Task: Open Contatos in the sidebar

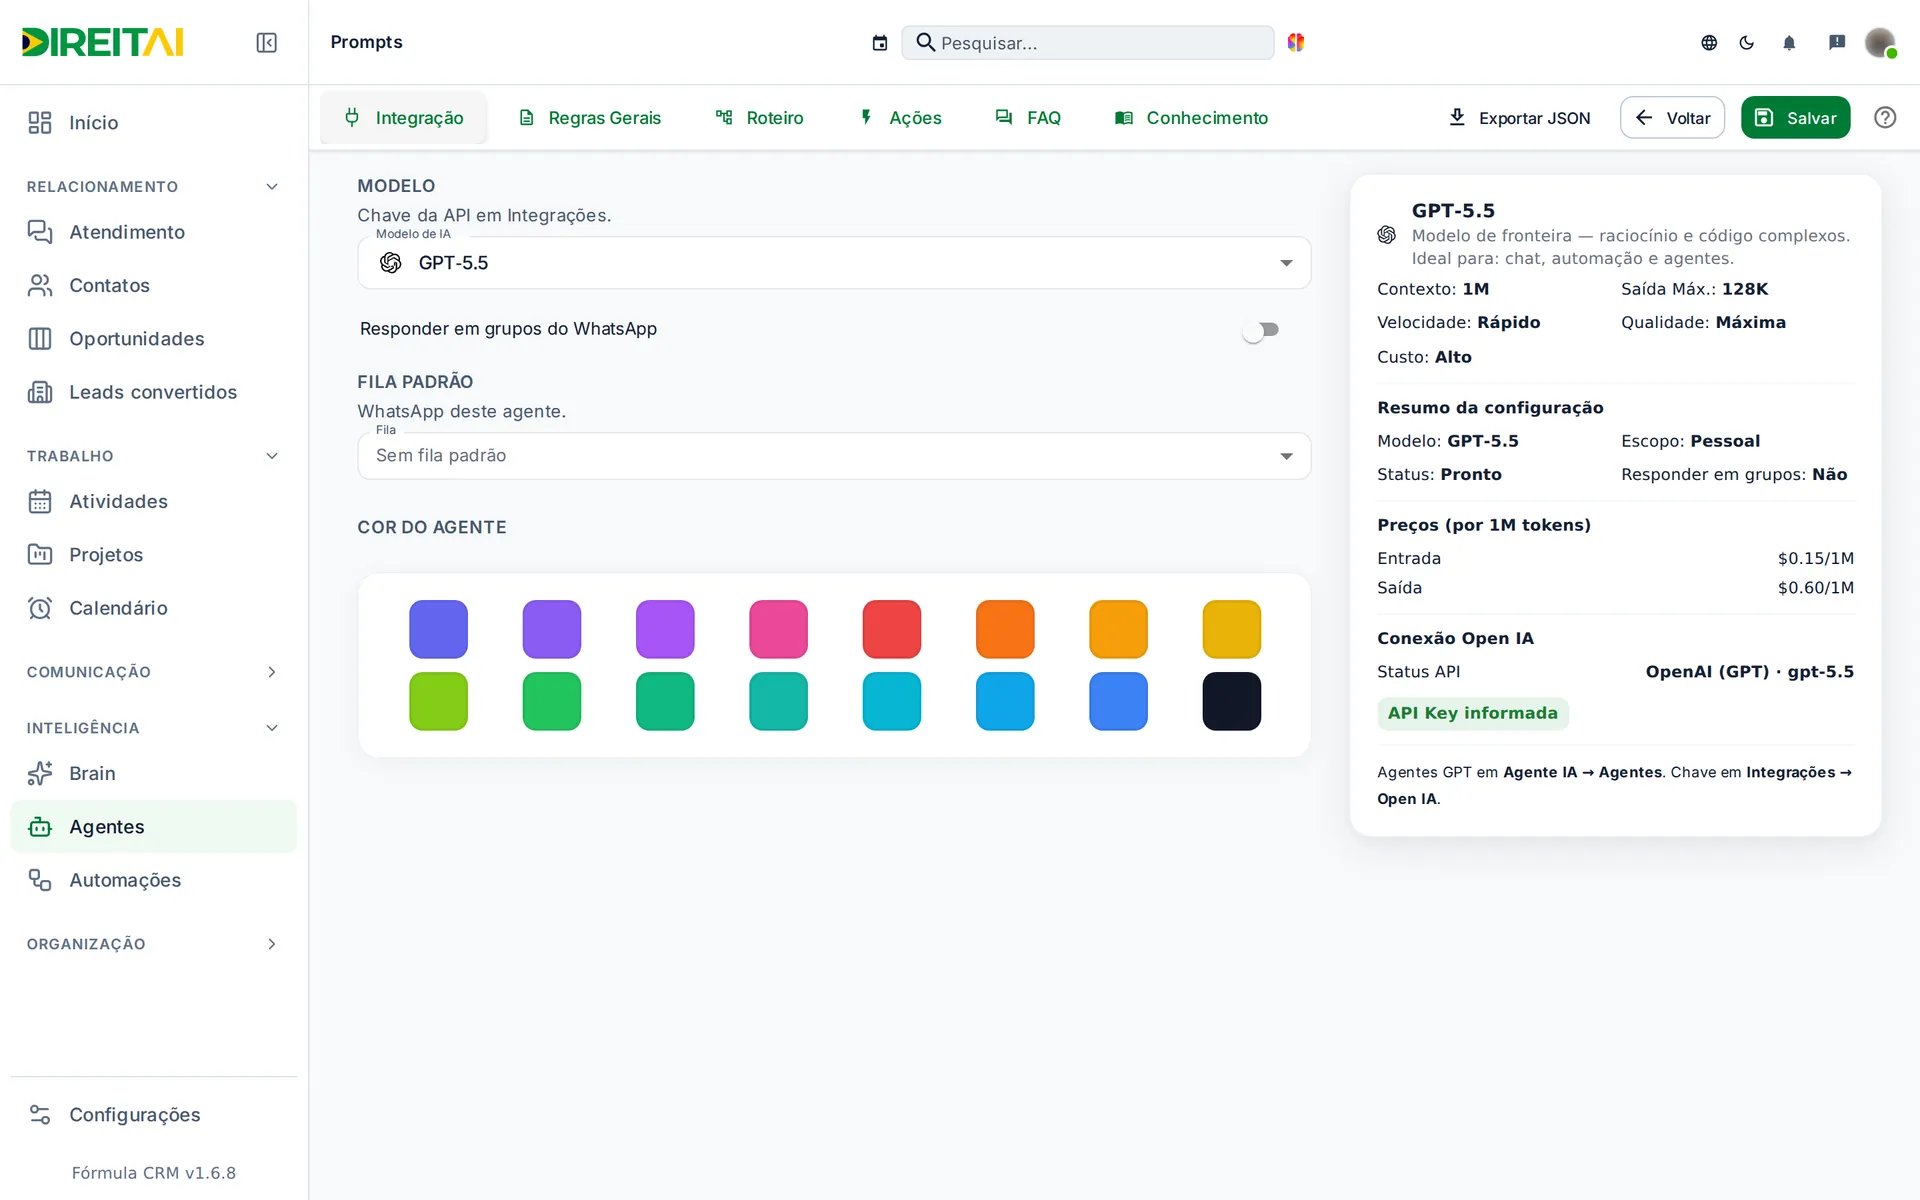Action: (x=153, y=285)
